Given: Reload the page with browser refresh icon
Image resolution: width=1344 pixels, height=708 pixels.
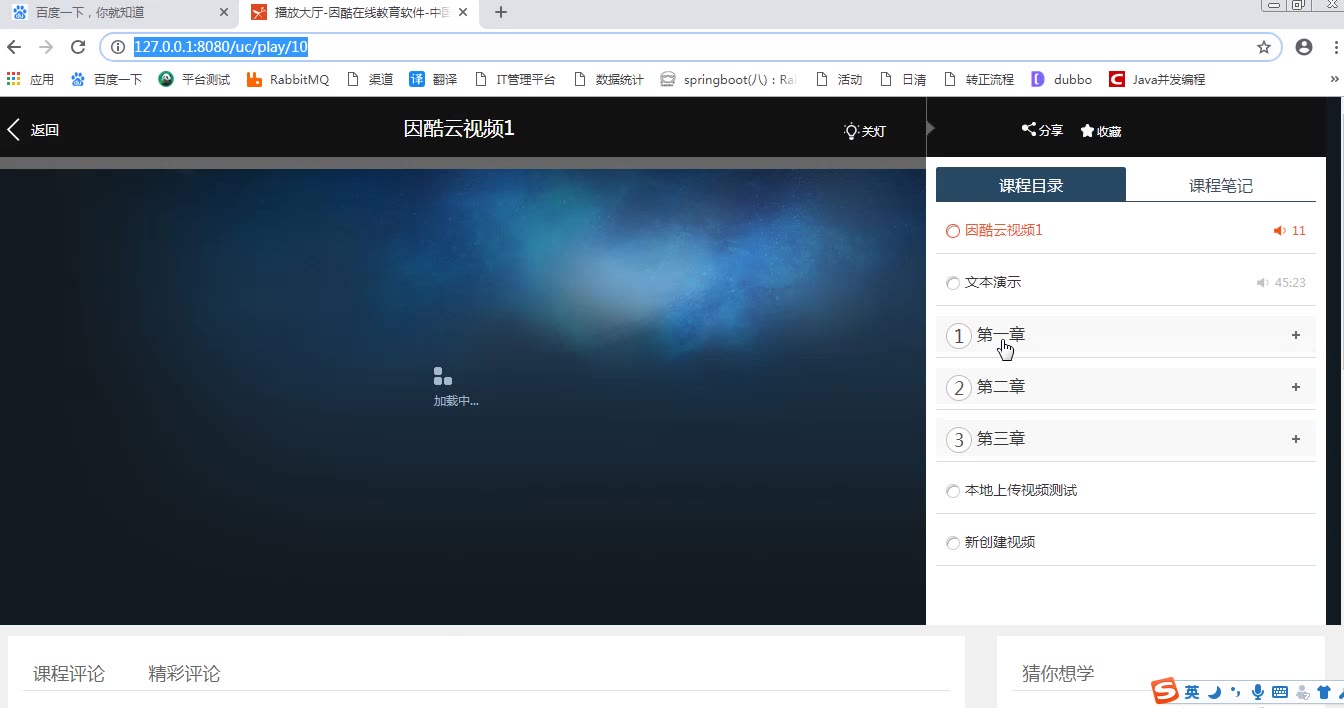Looking at the screenshot, I should 78,47.
